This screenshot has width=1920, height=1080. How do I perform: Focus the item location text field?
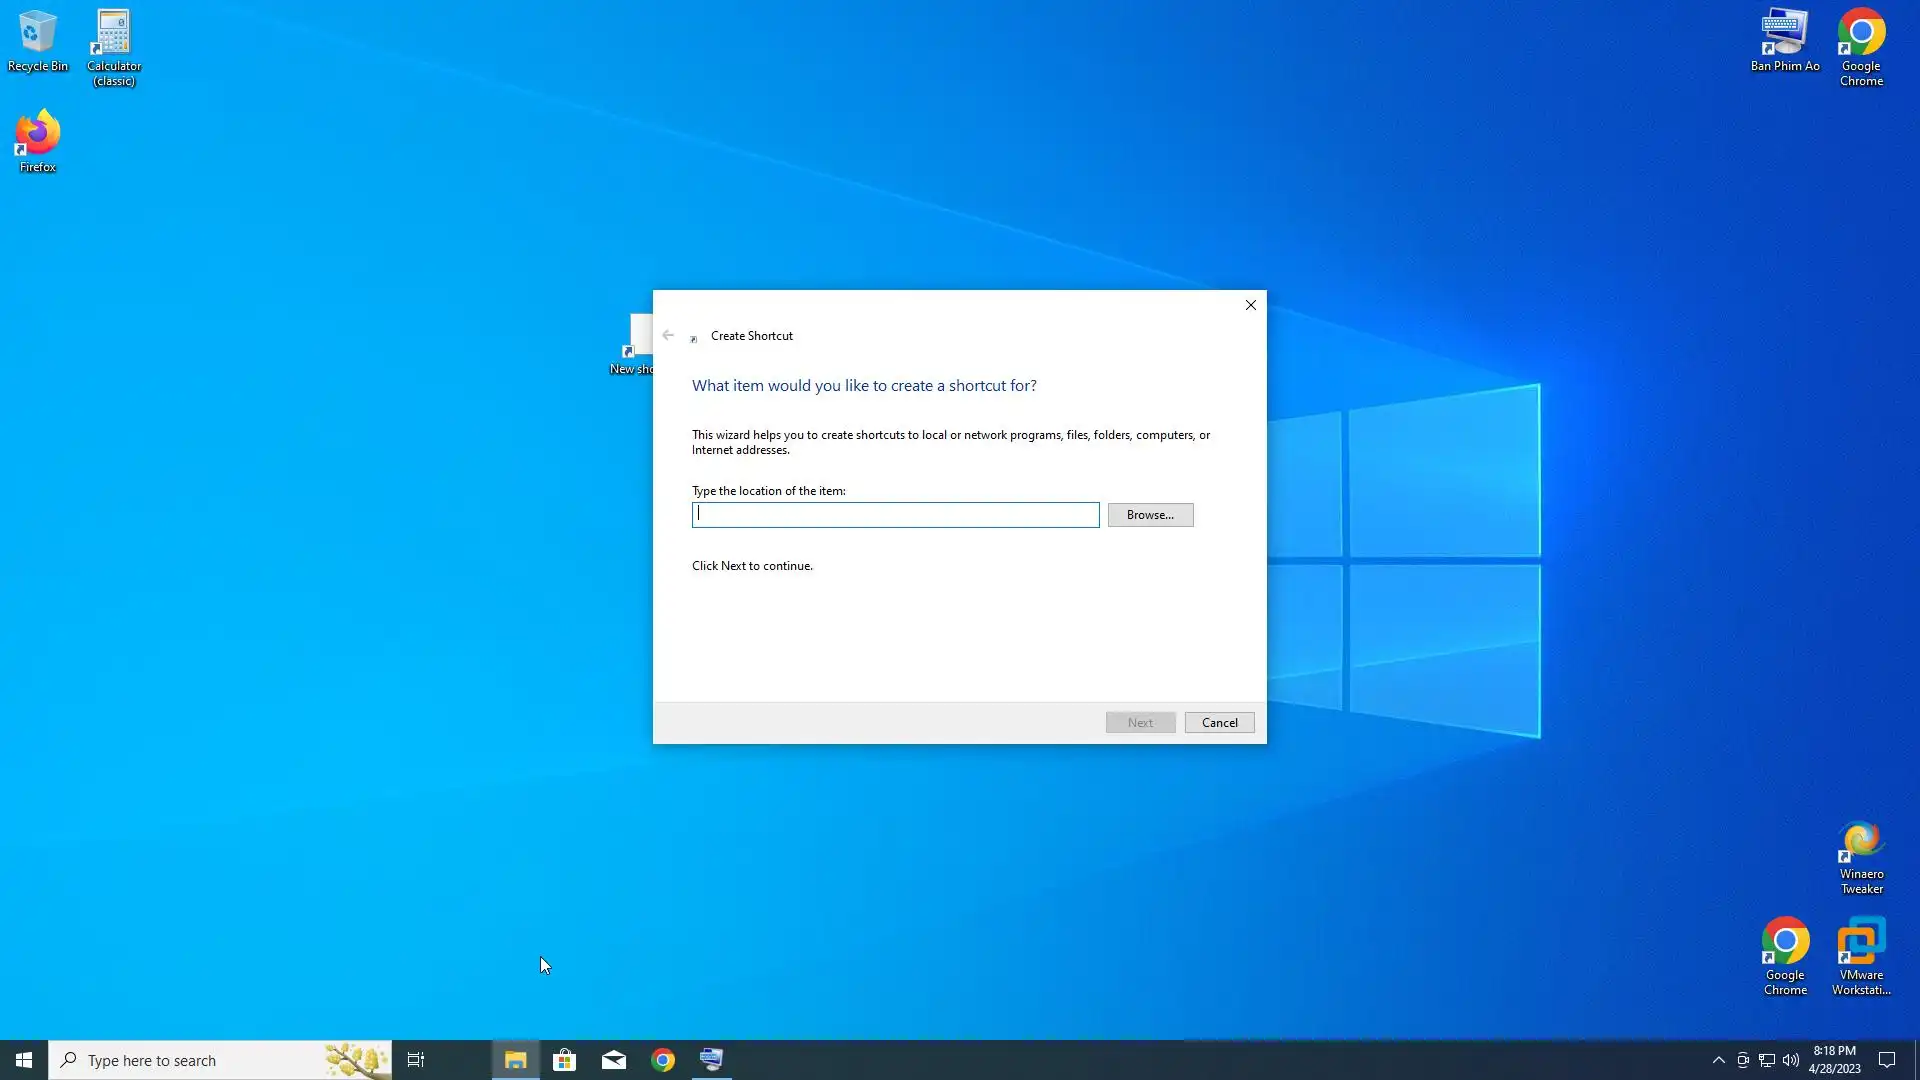[895, 515]
